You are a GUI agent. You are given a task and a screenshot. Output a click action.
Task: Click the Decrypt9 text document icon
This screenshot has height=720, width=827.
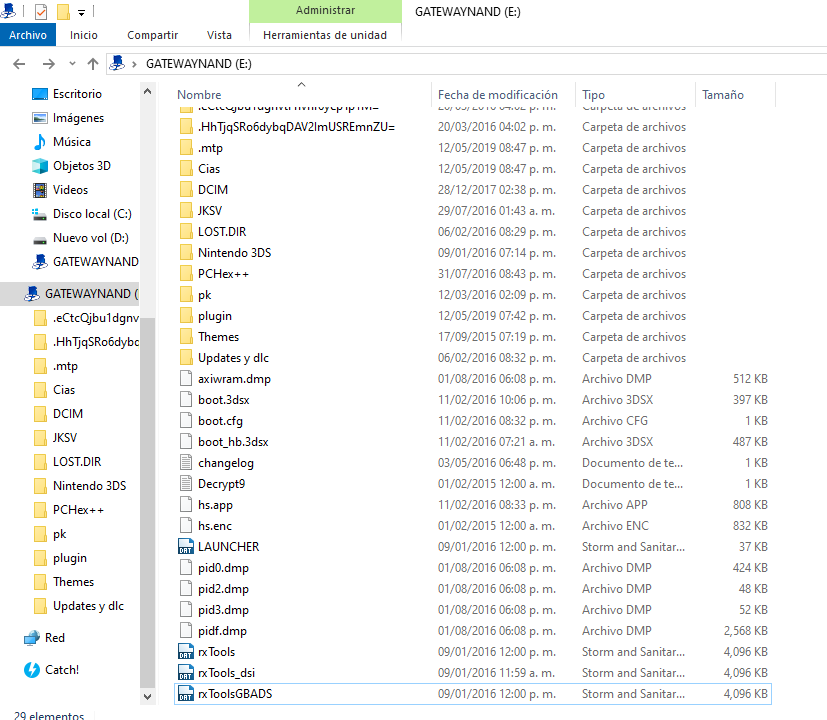pyautogui.click(x=186, y=484)
